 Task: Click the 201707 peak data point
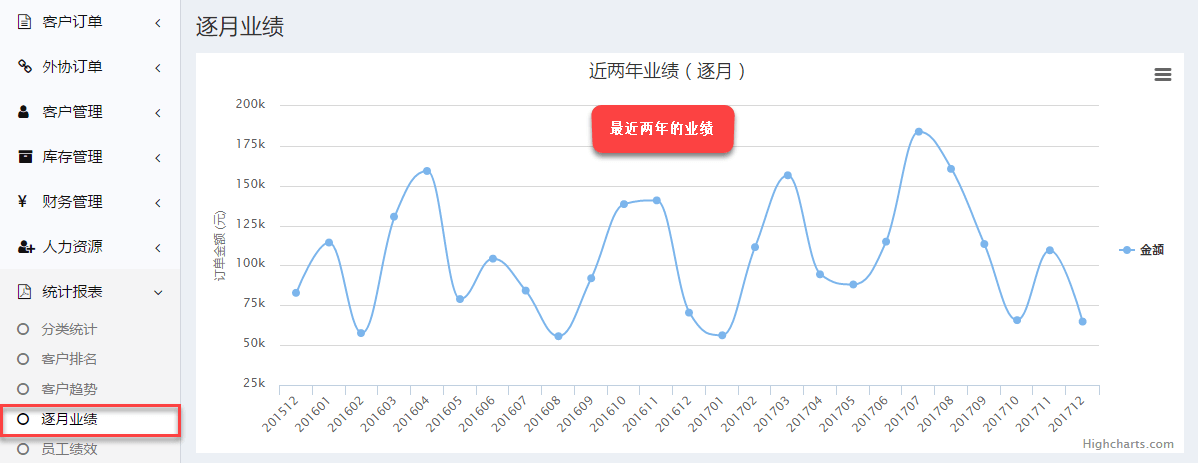[918, 131]
